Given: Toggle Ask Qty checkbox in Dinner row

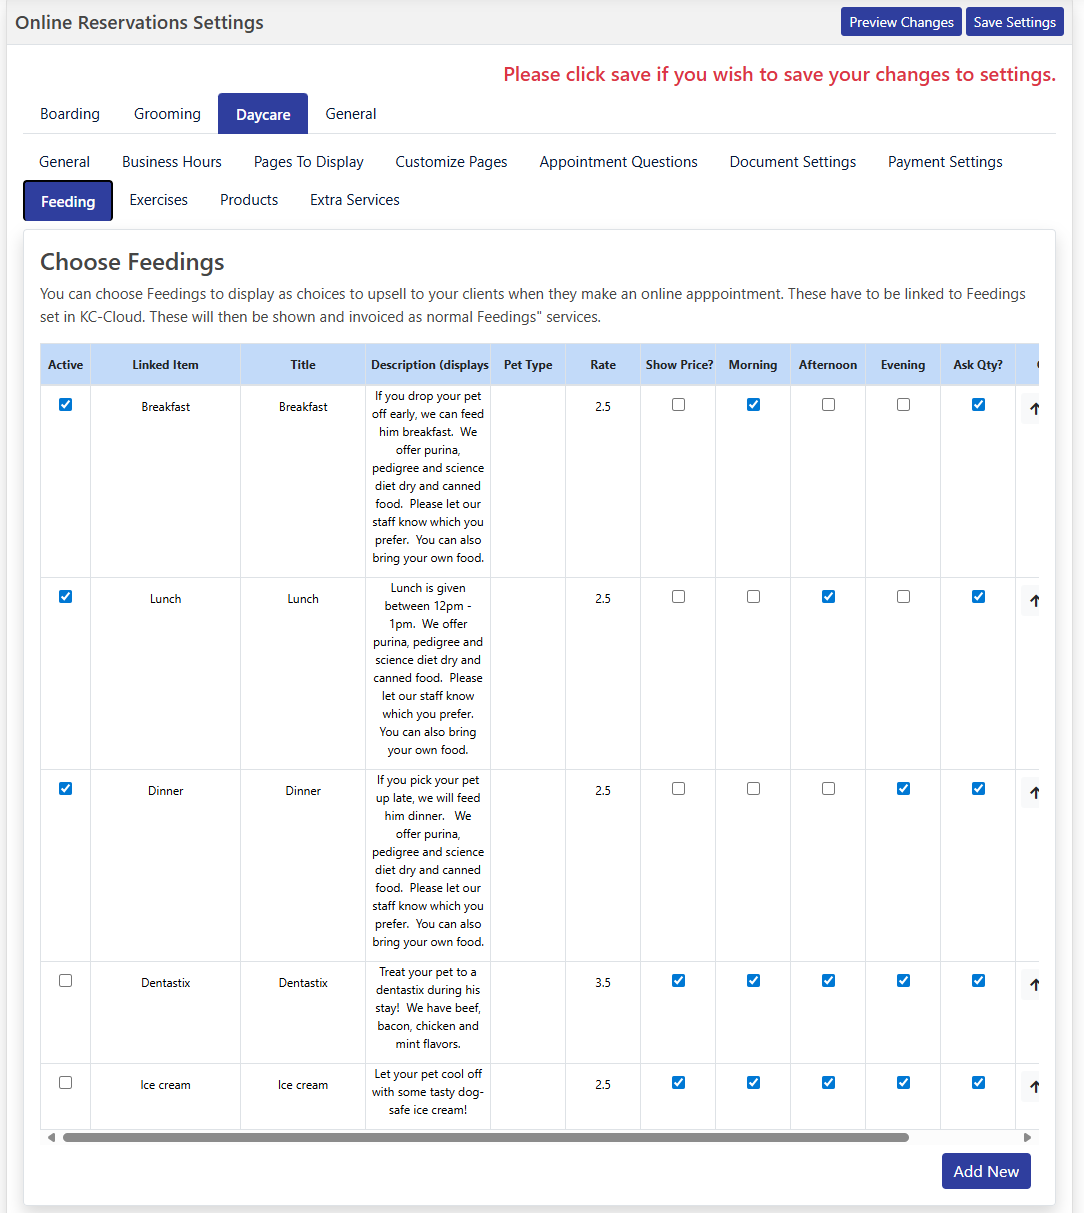Looking at the screenshot, I should (978, 789).
